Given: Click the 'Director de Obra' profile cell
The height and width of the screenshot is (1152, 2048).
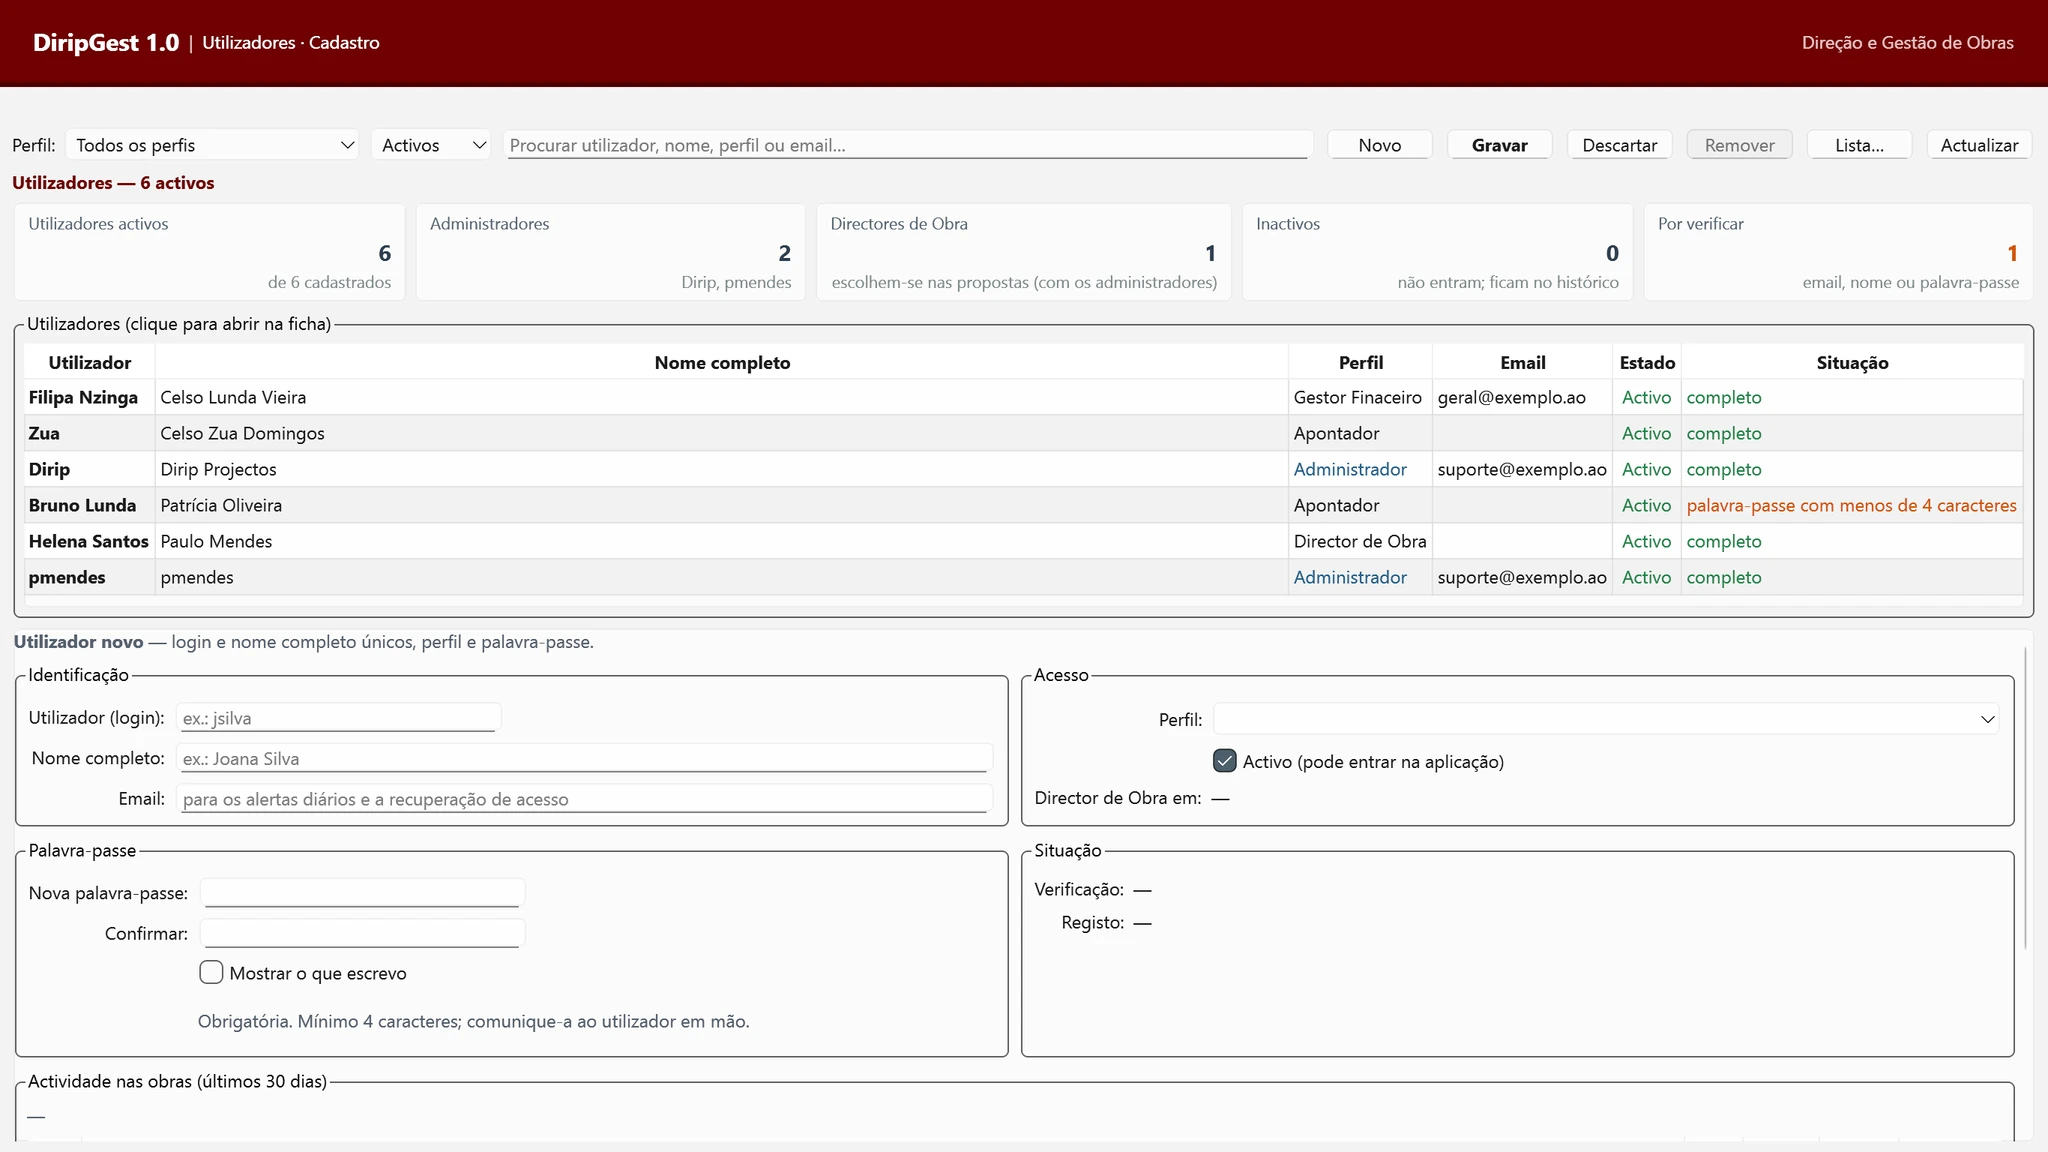Looking at the screenshot, I should tap(1360, 541).
